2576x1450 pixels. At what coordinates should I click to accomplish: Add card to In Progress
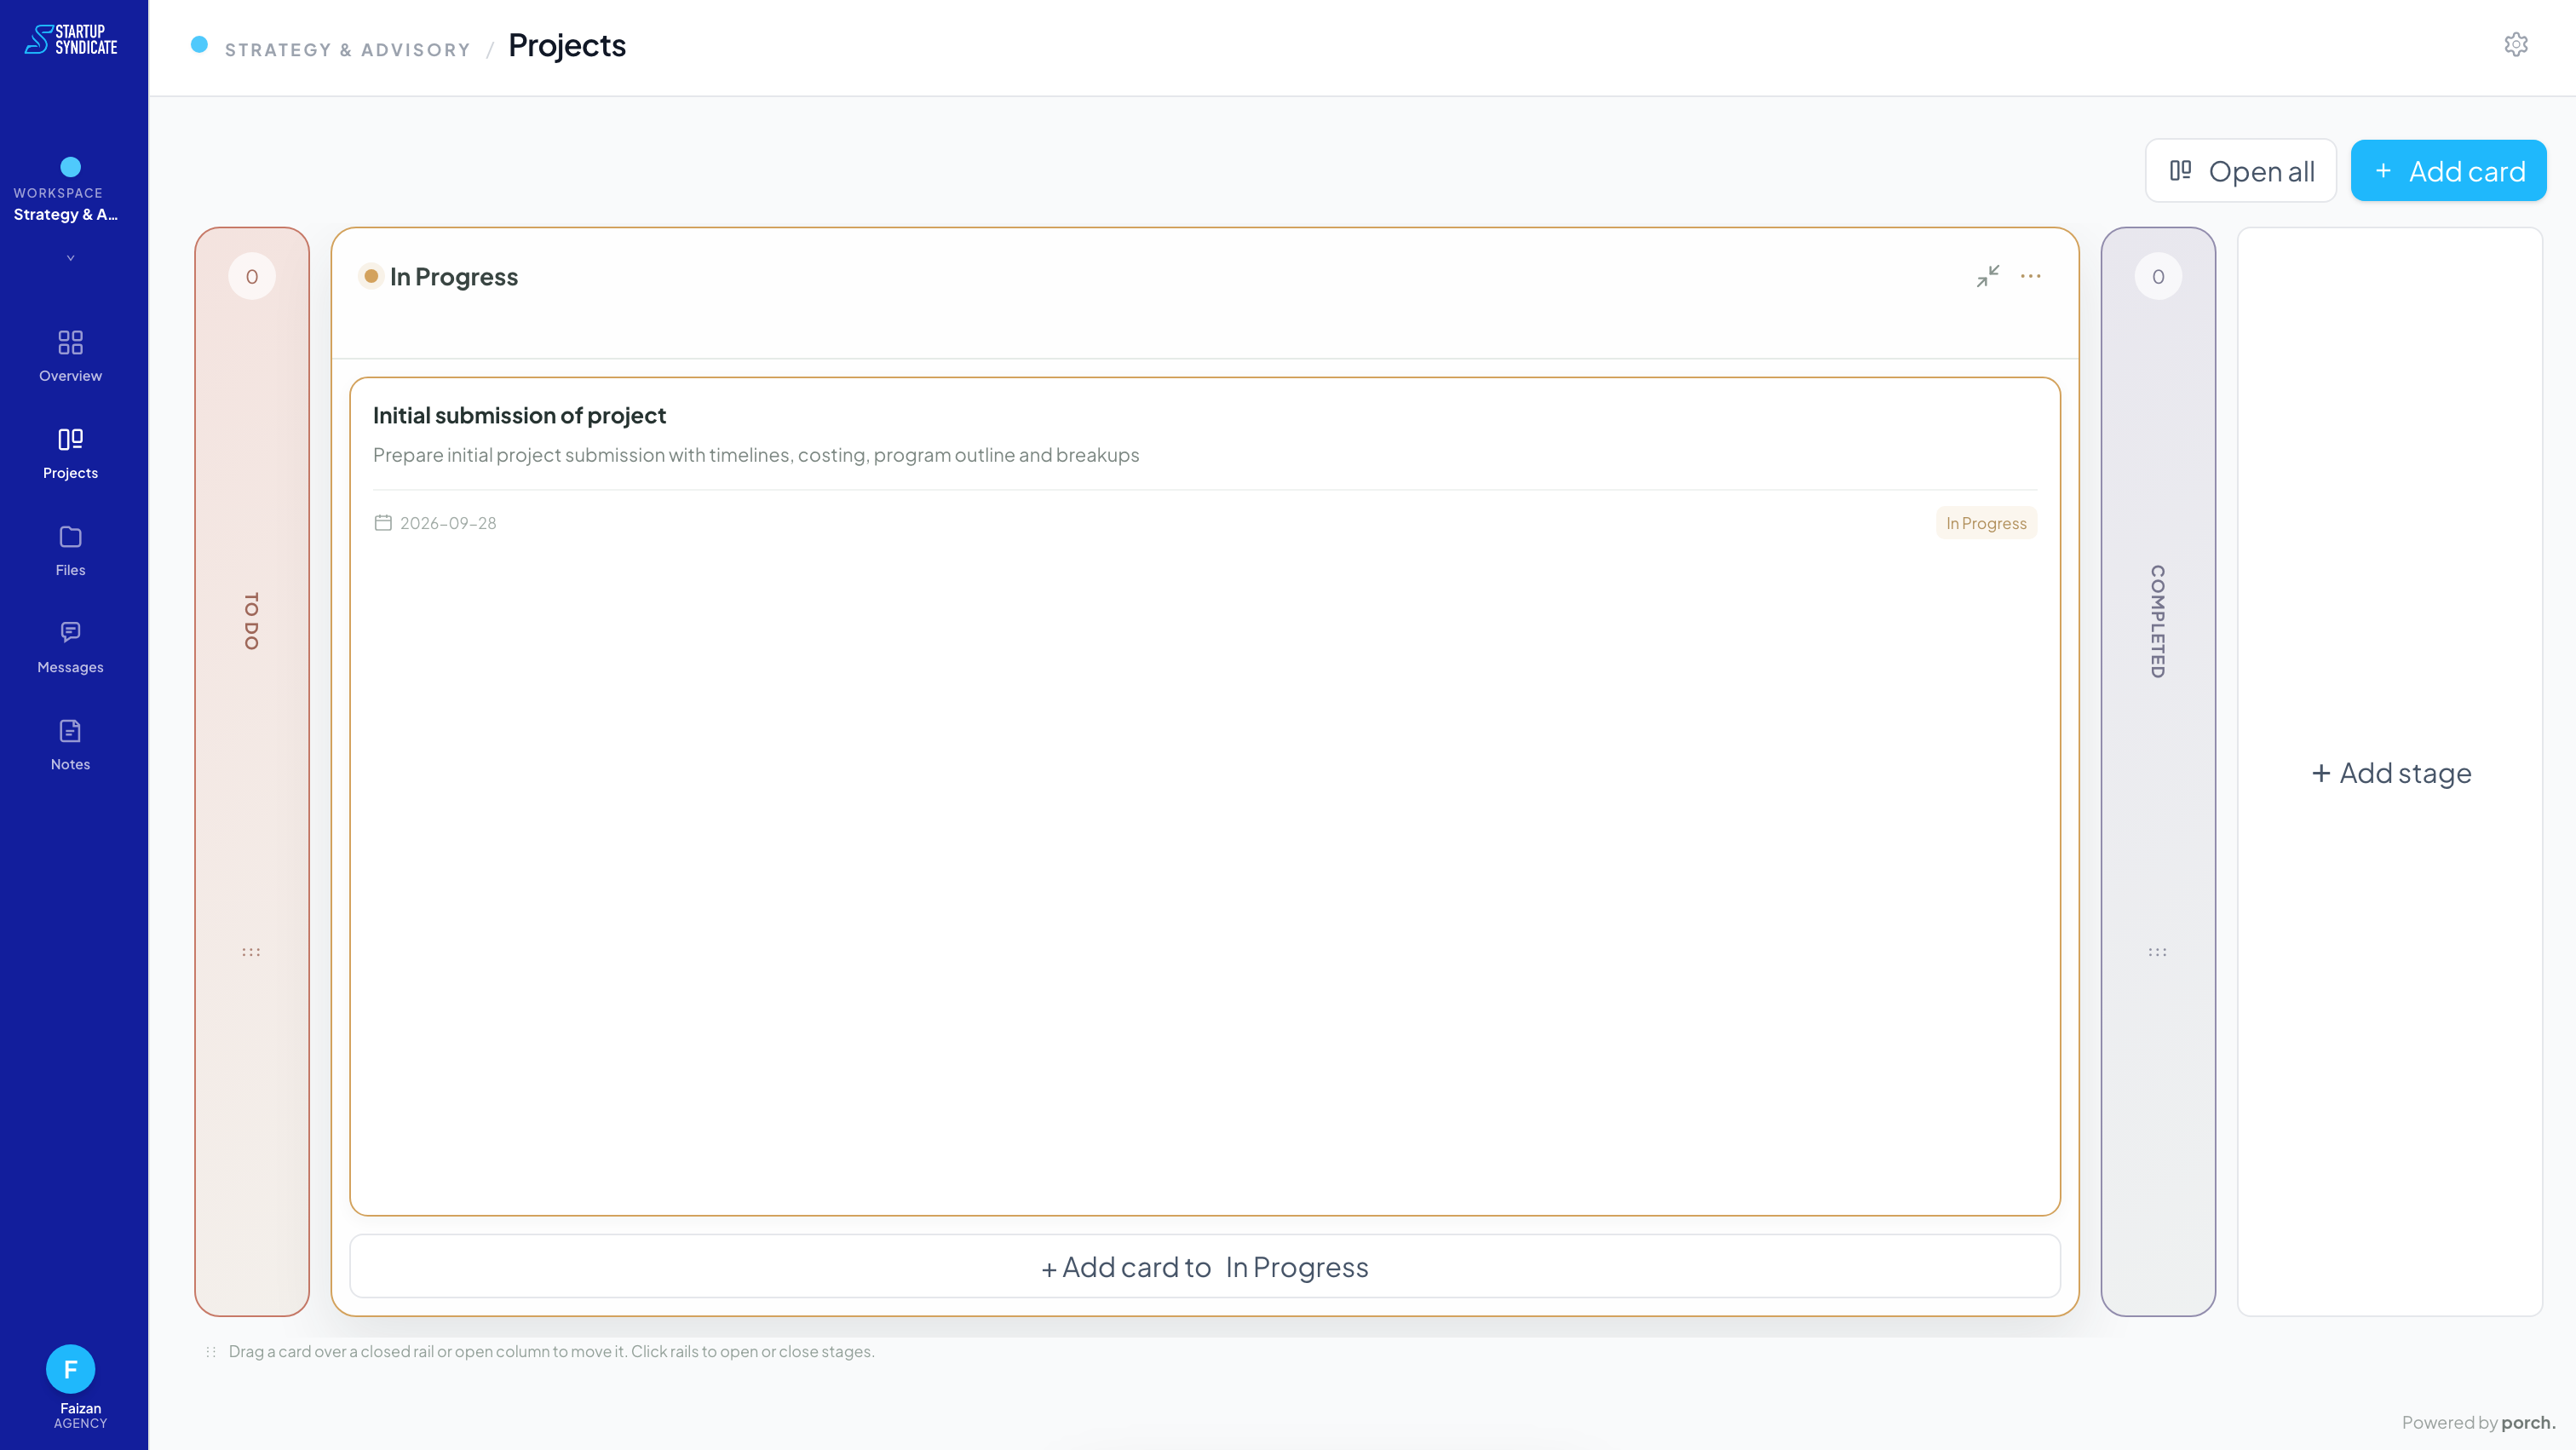coord(1204,1266)
